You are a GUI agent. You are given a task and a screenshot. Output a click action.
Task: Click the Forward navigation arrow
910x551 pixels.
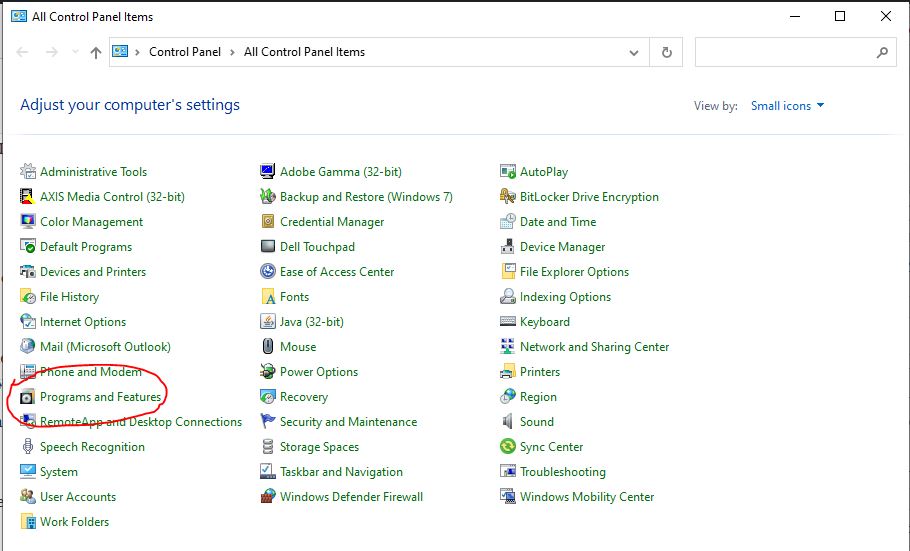[52, 52]
